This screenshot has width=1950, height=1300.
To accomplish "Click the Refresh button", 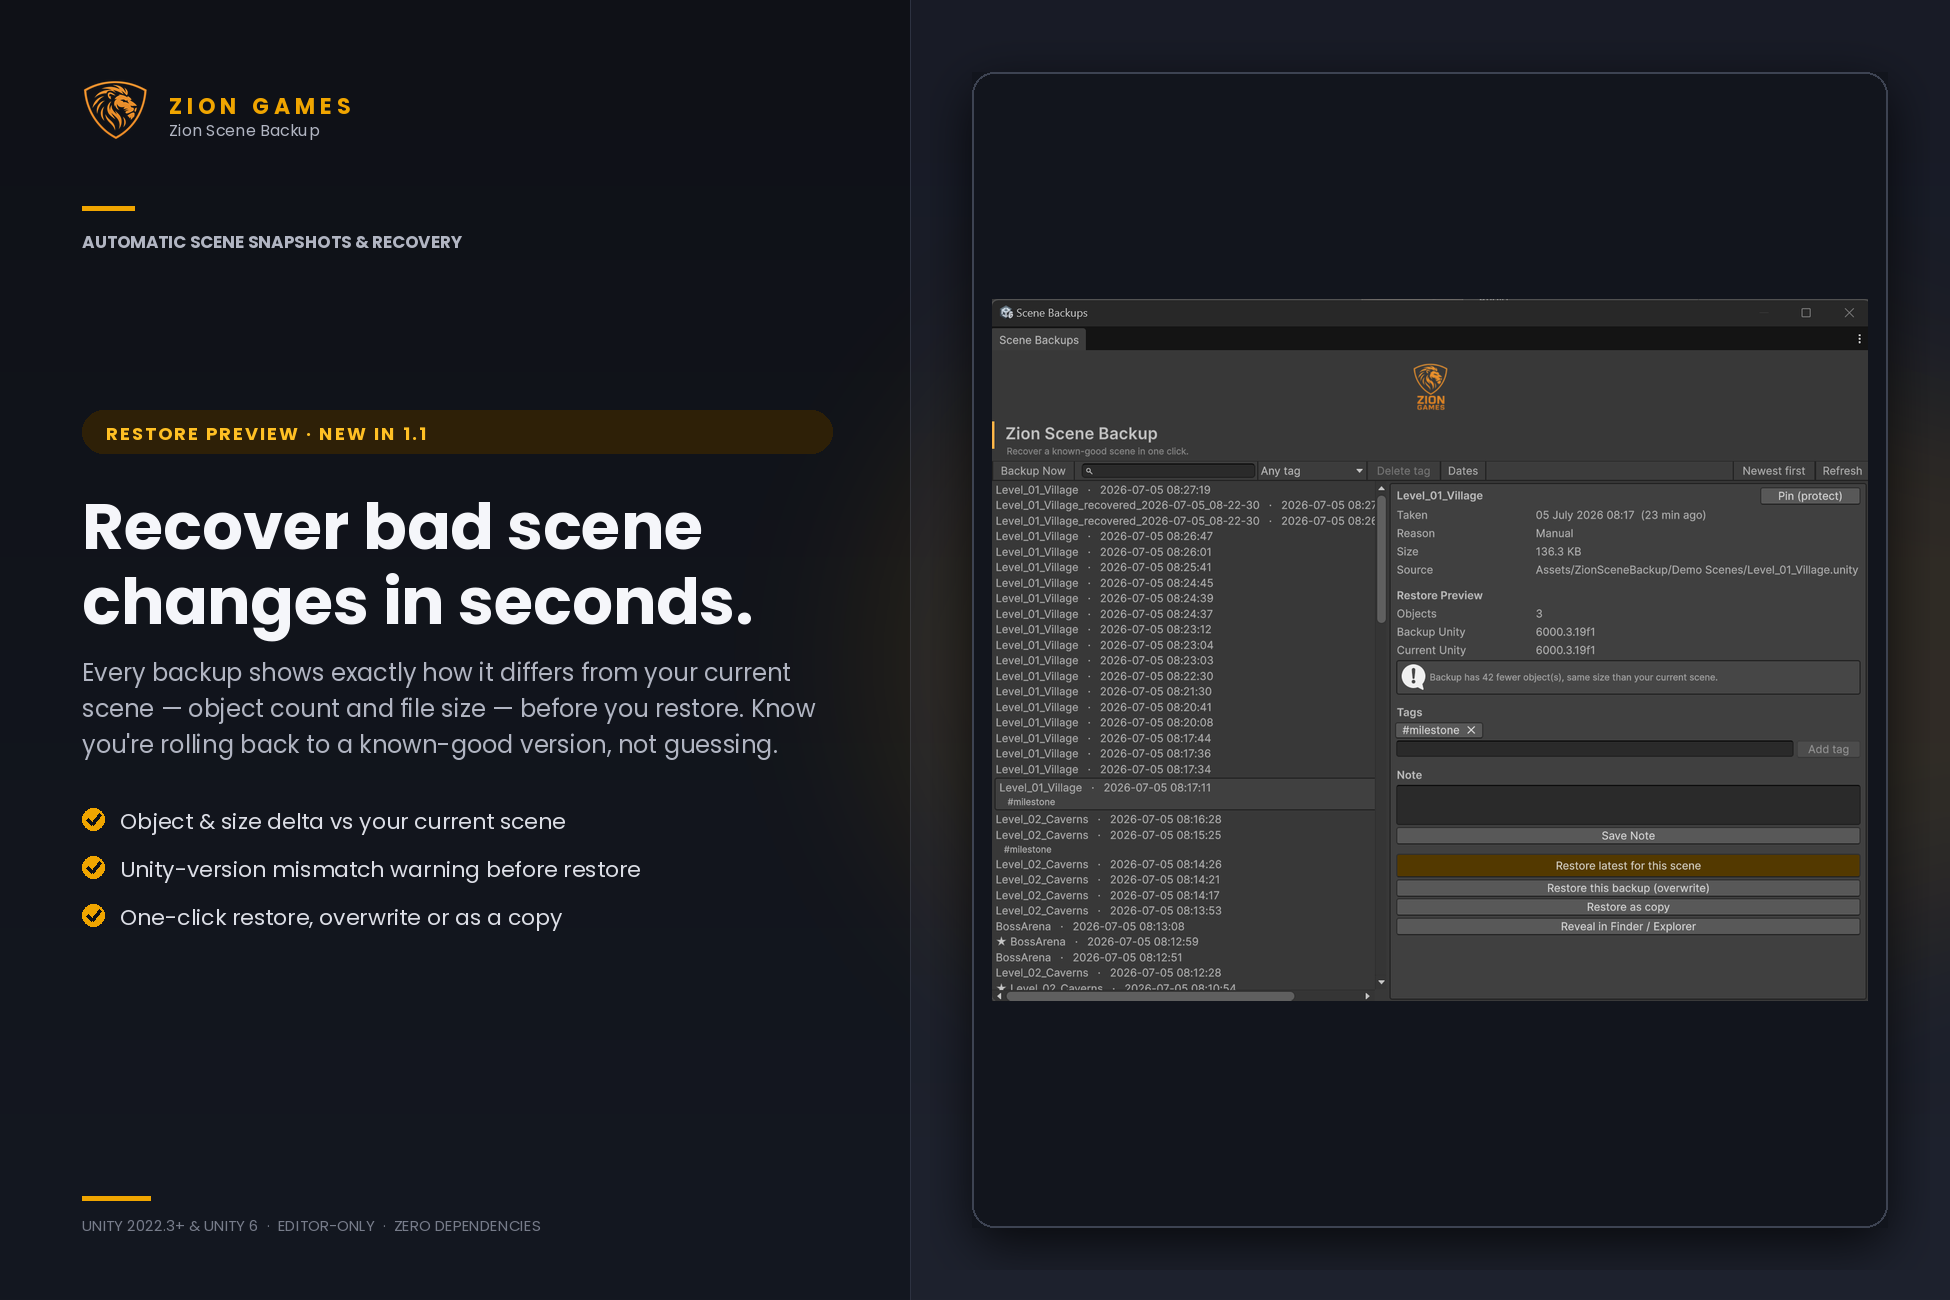I will coord(1842,471).
